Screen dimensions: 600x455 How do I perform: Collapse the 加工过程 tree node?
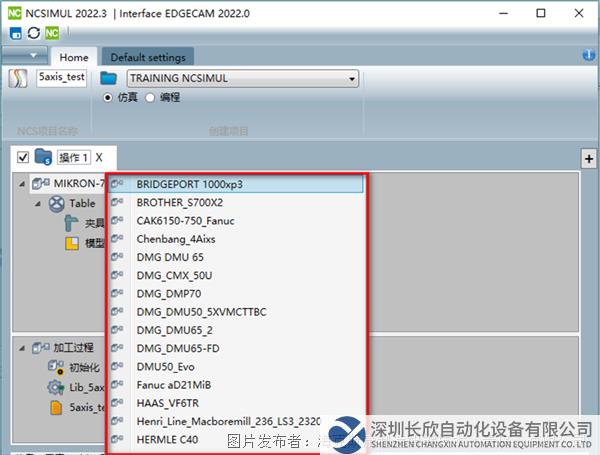click(x=23, y=347)
